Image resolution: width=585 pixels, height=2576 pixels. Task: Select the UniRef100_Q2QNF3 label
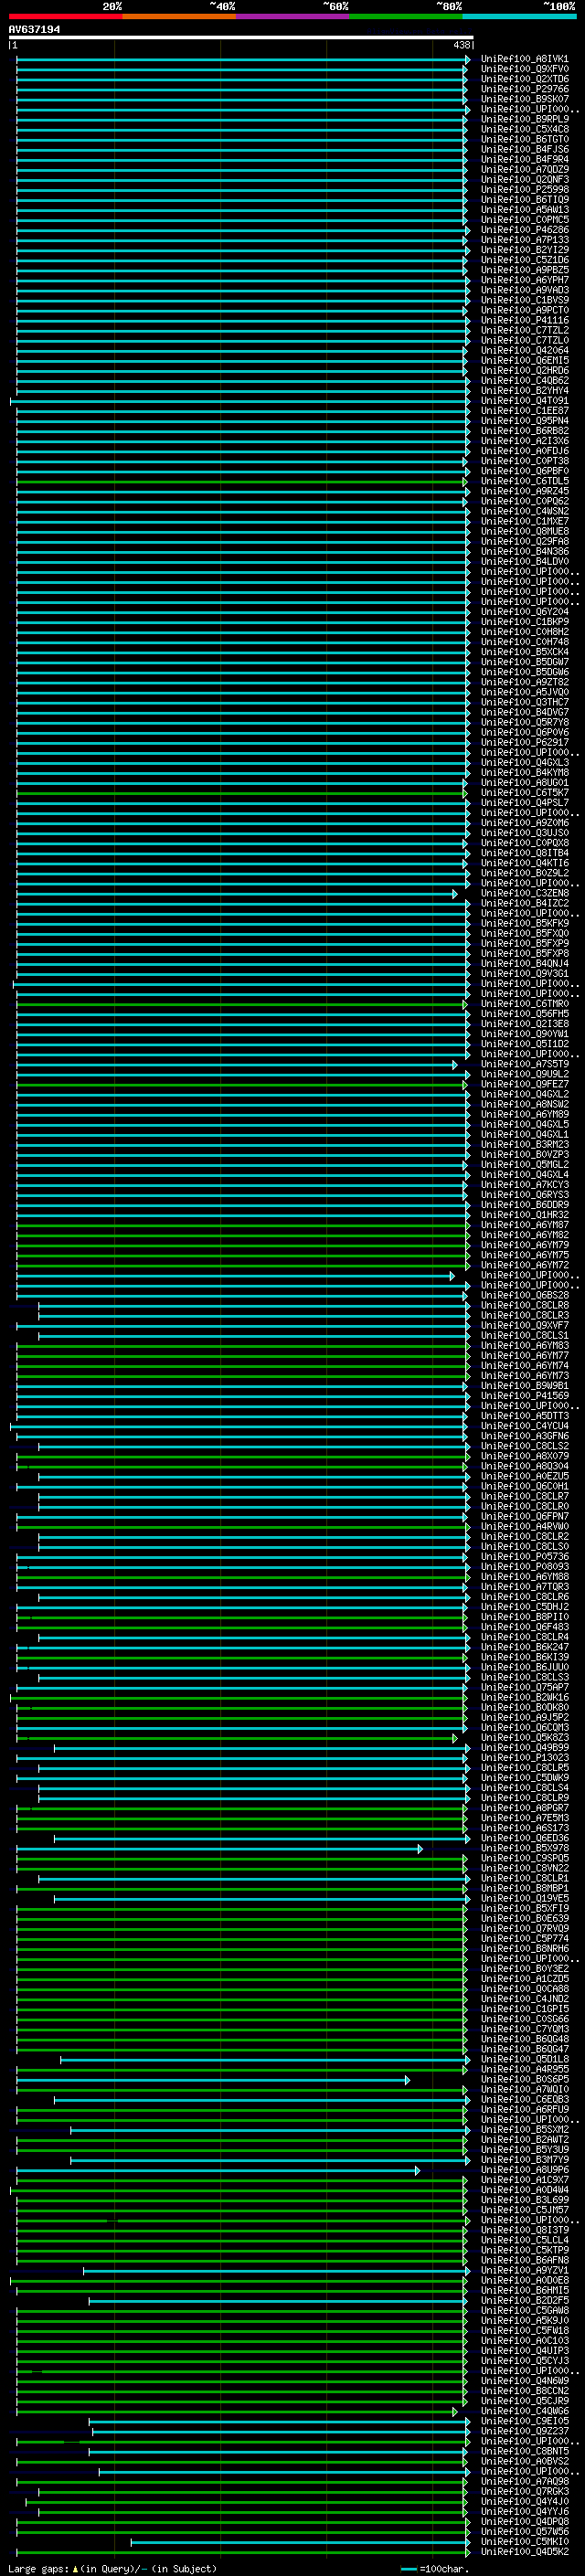click(524, 179)
